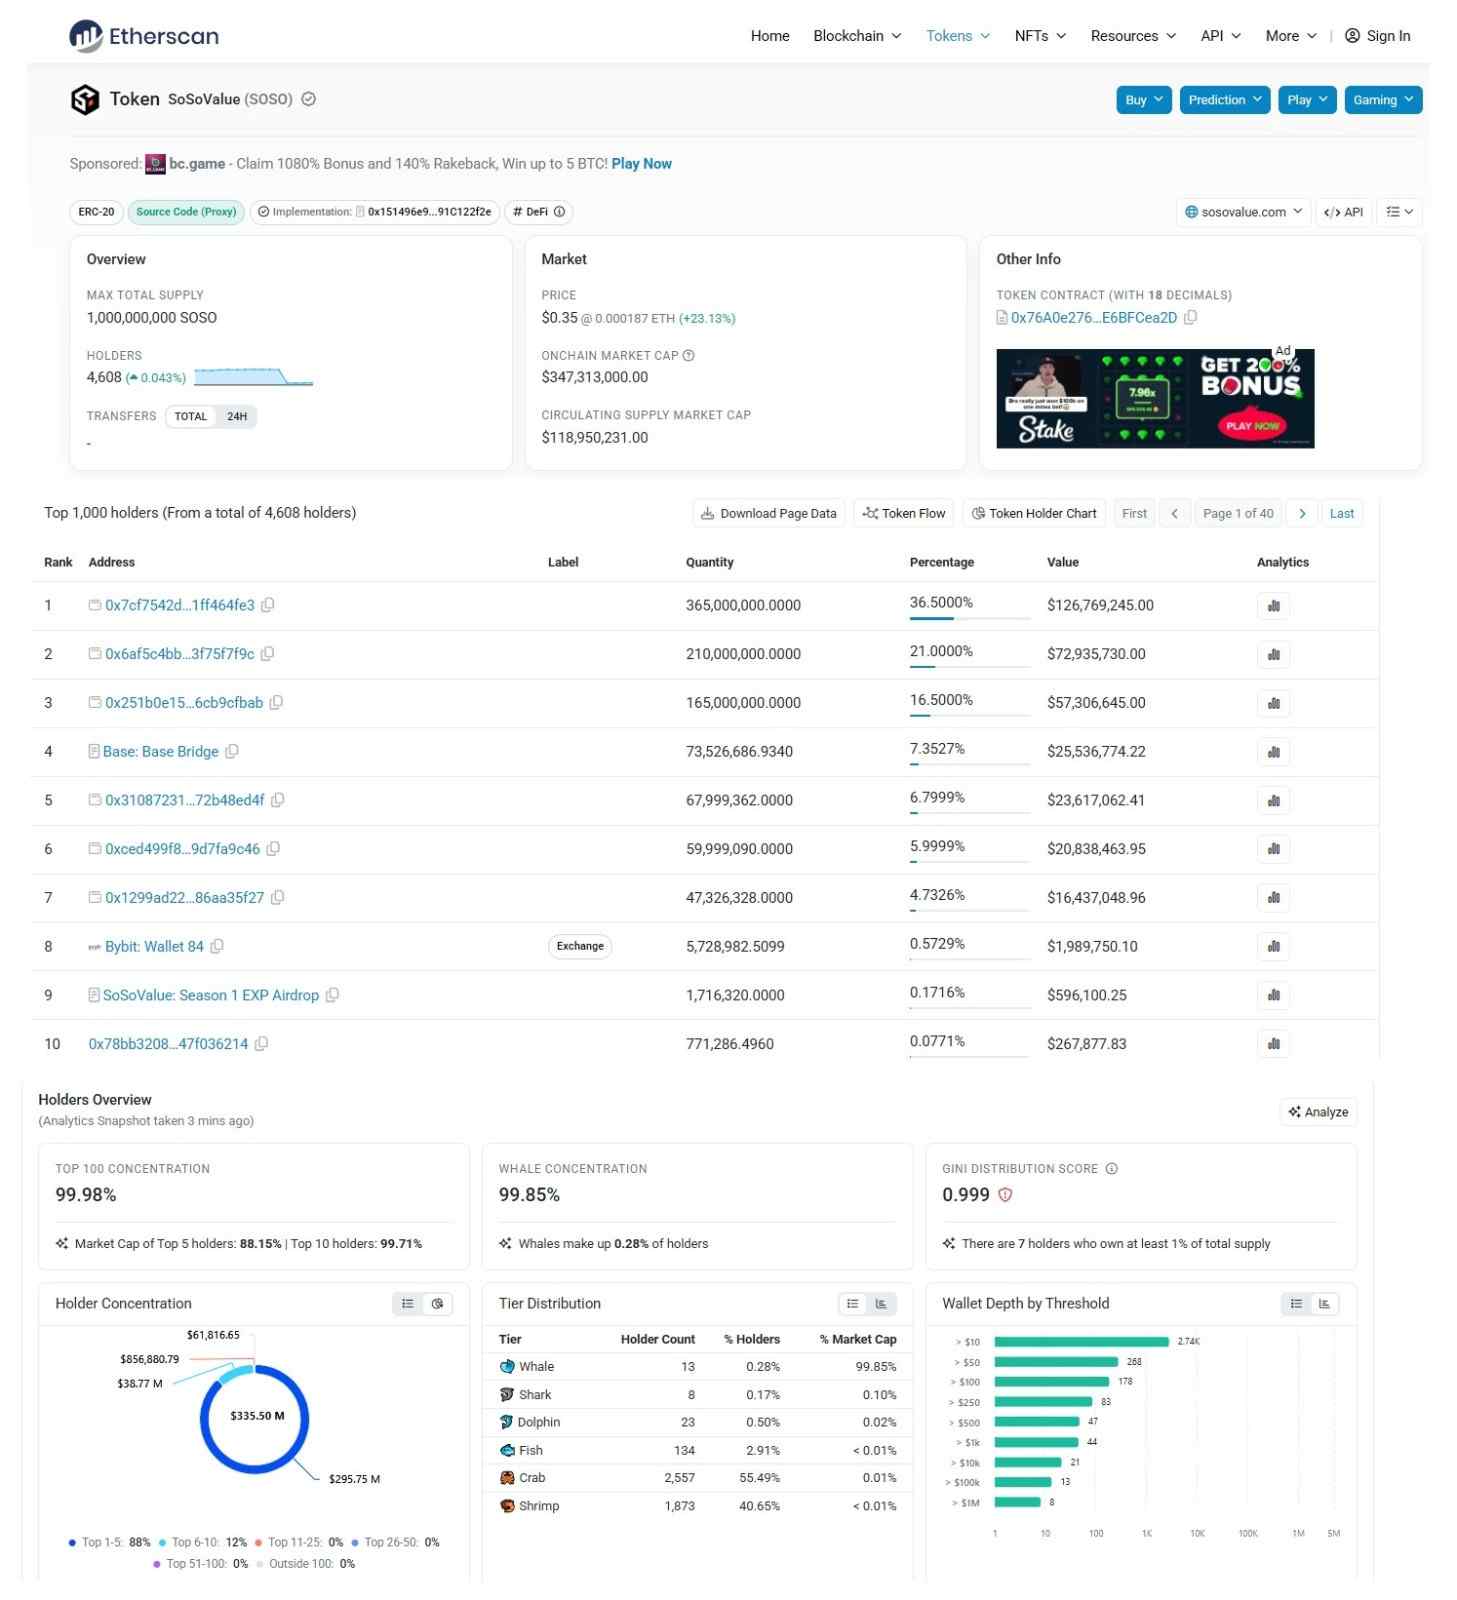Viewport: 1457px width, 1600px height.
Task: Show Tier Distribution as list view
Action: pyautogui.click(x=852, y=1303)
